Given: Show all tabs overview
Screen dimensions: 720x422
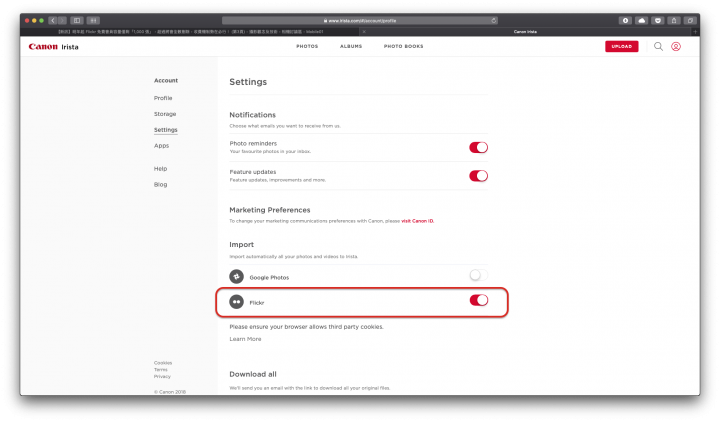Looking at the screenshot, I should pos(690,20).
